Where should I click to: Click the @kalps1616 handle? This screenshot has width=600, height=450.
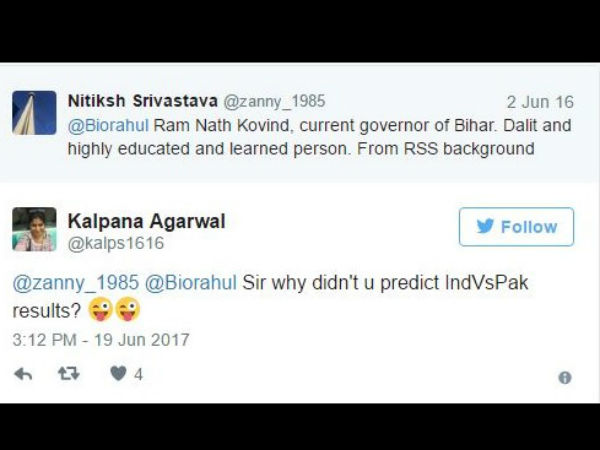point(116,243)
